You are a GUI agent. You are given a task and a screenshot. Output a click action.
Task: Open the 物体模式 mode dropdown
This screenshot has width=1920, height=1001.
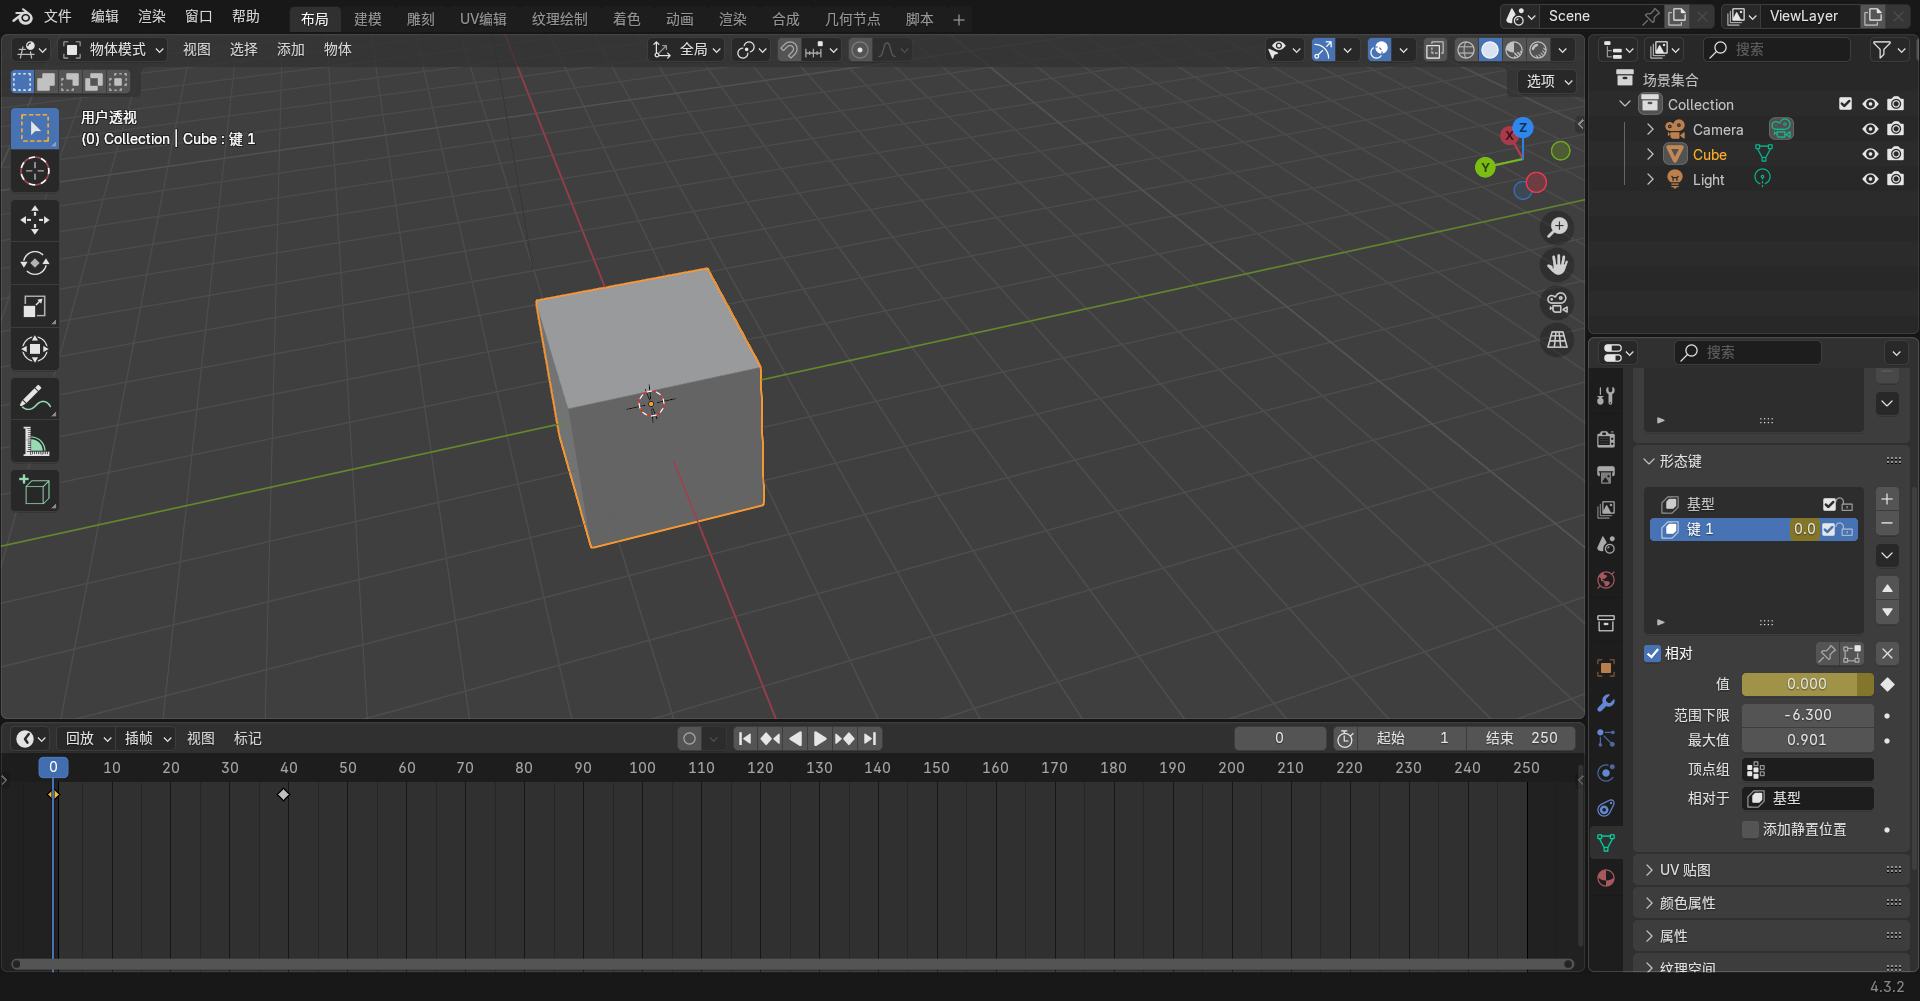[114, 50]
